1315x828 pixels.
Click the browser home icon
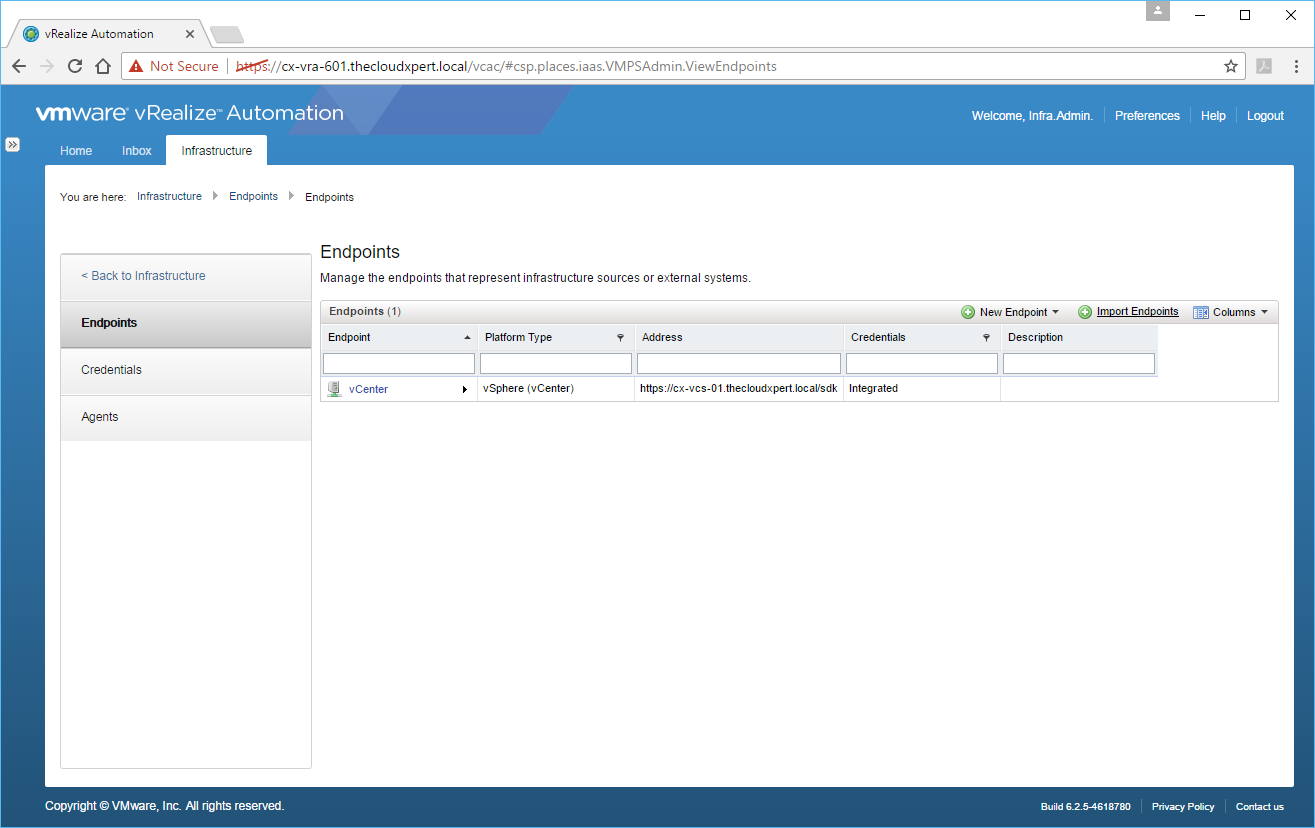point(102,66)
